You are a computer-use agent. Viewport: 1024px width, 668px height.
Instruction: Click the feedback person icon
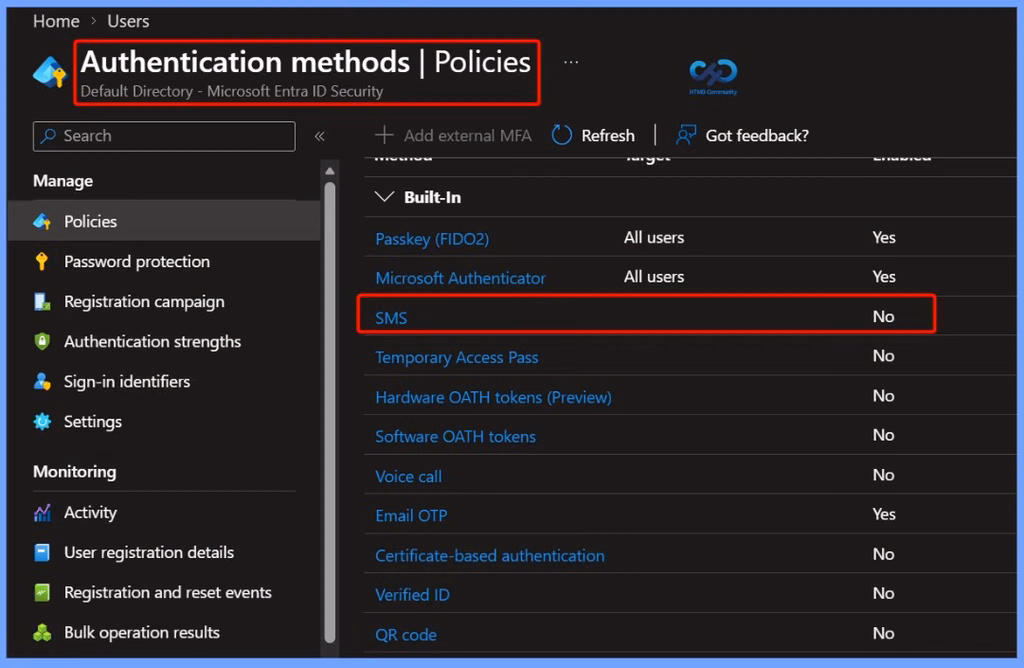coord(686,135)
